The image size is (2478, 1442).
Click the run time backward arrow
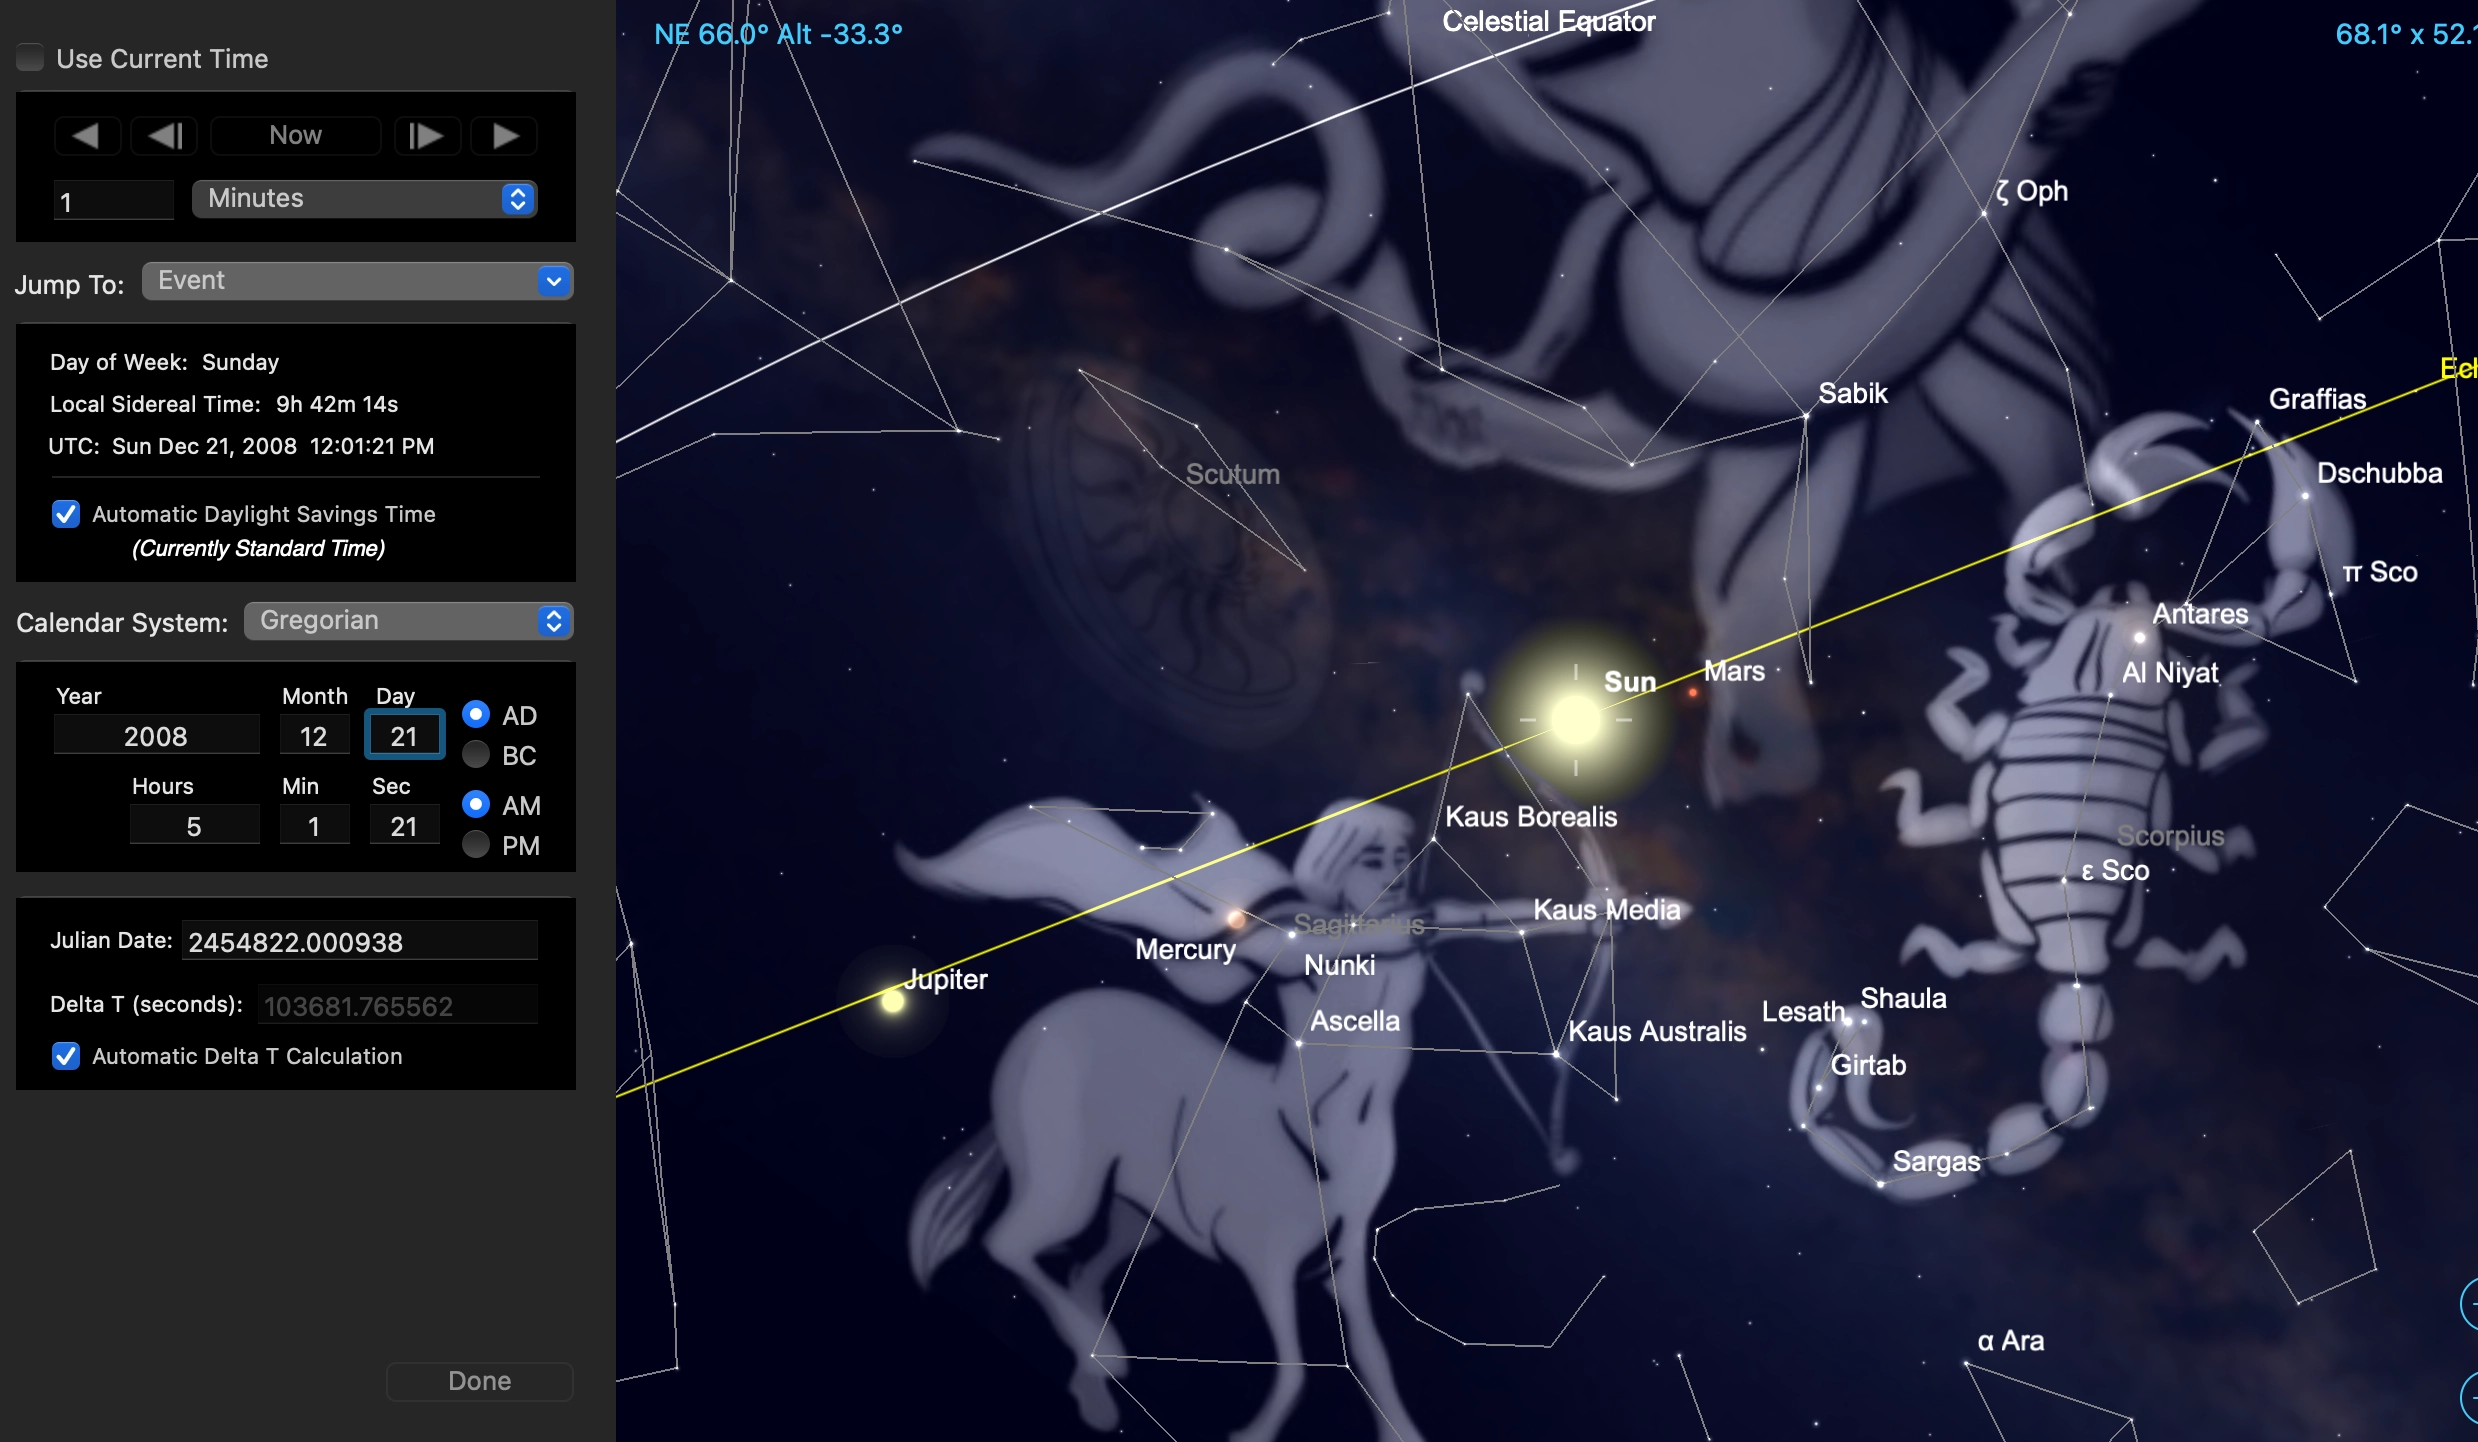[x=87, y=135]
